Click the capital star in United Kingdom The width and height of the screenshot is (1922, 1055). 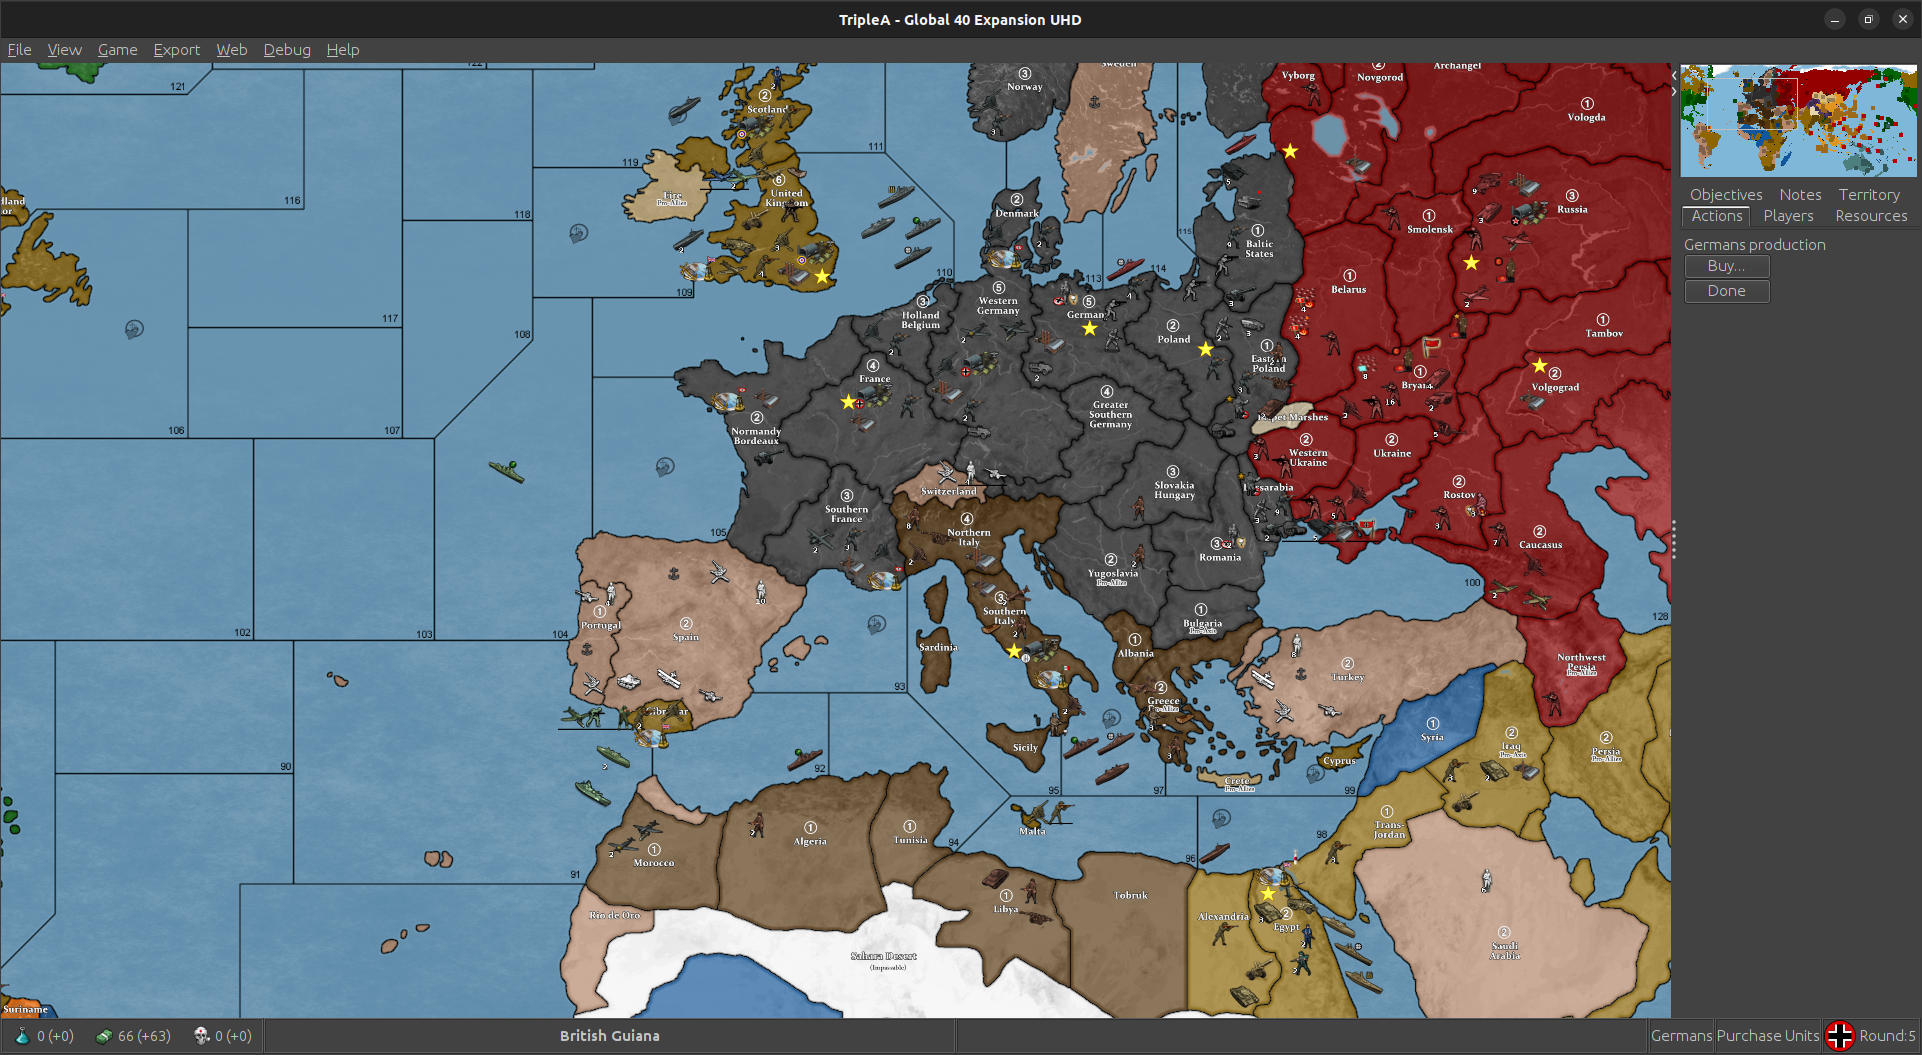click(822, 277)
